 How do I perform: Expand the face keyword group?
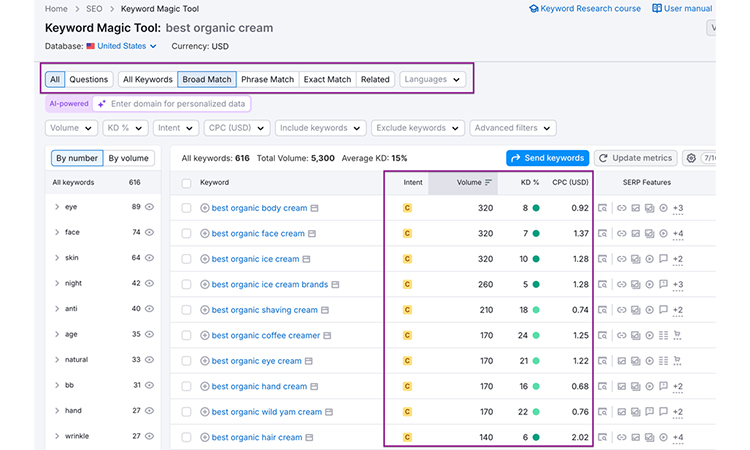57,232
